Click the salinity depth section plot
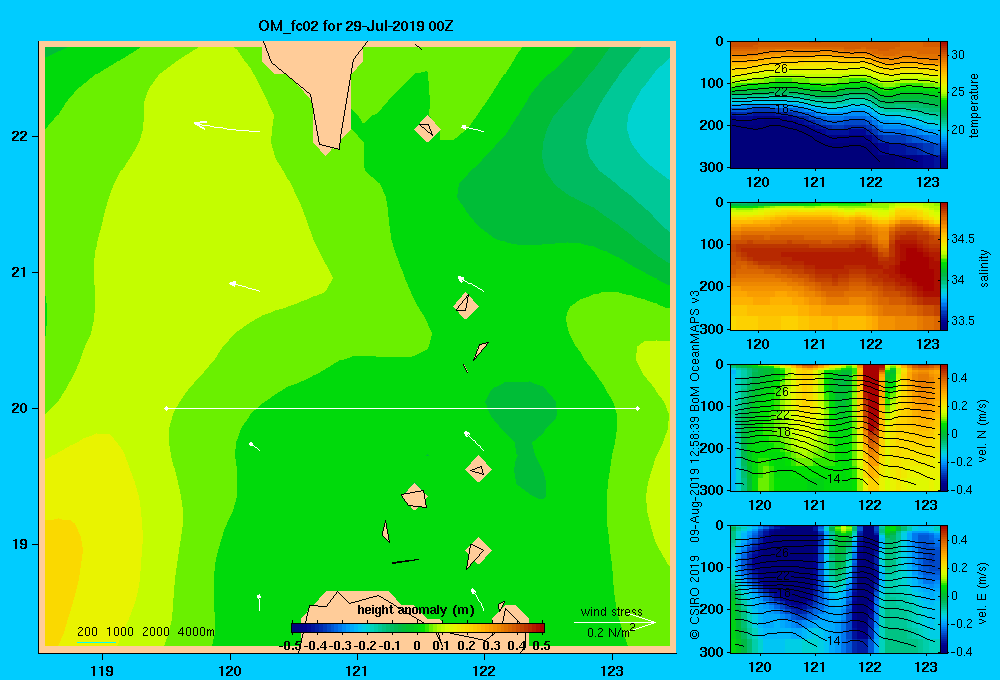 click(834, 266)
